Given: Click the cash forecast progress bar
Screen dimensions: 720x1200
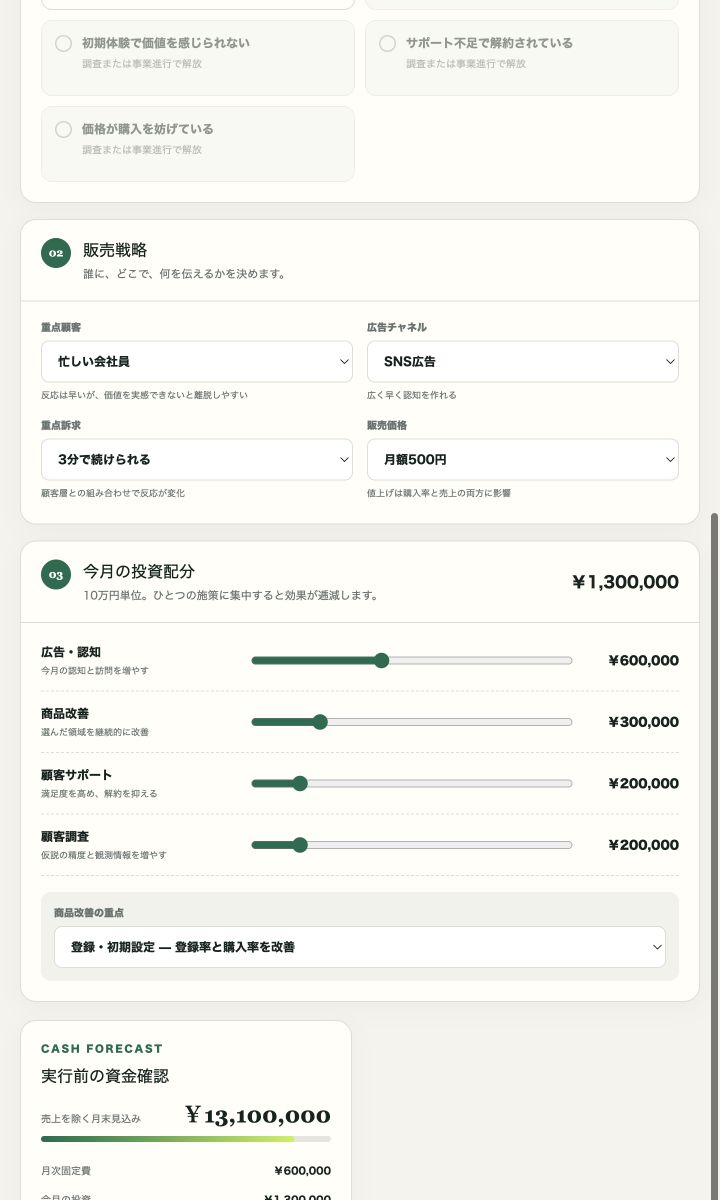Looking at the screenshot, I should click(x=186, y=1139).
